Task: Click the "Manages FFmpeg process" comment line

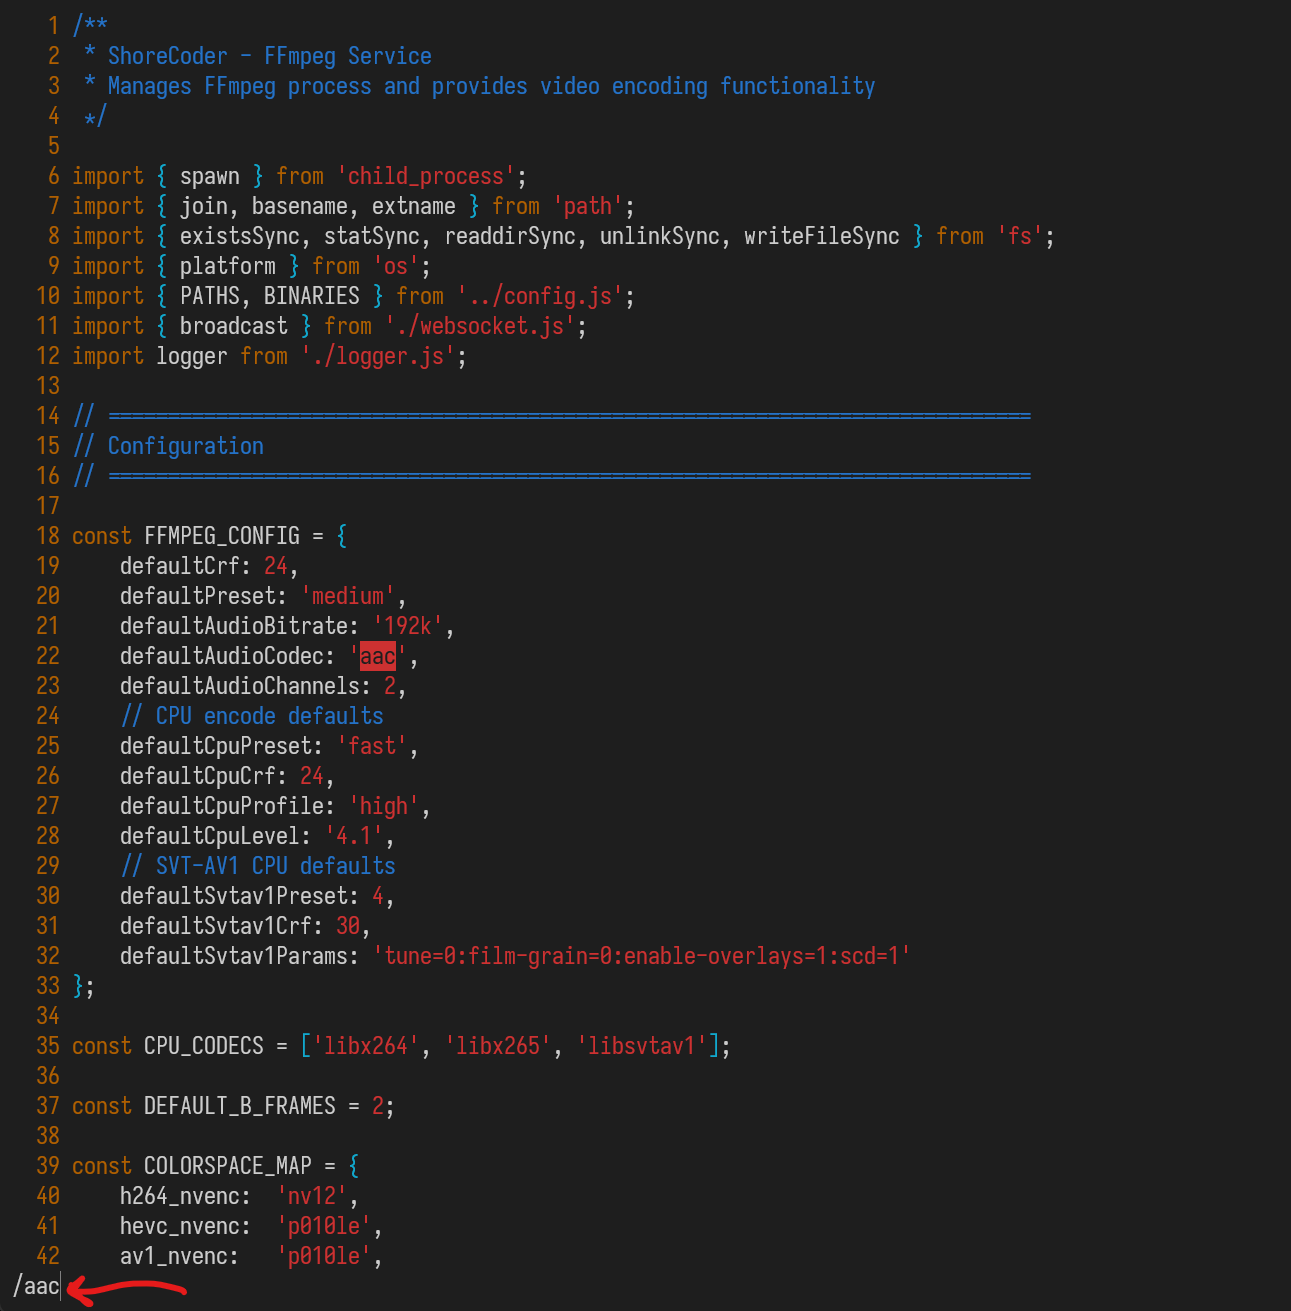Action: [x=491, y=86]
